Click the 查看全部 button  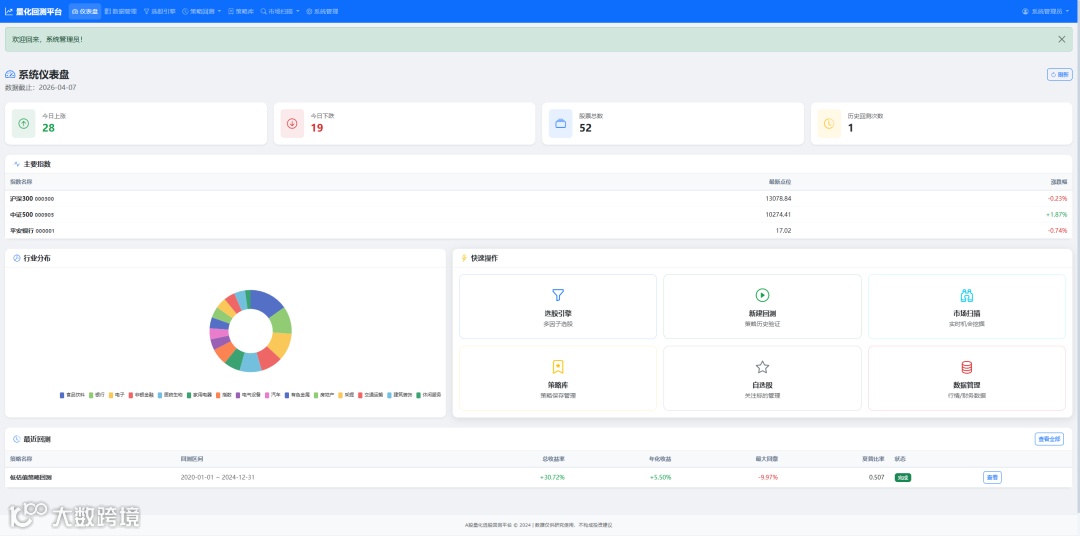coord(1048,439)
